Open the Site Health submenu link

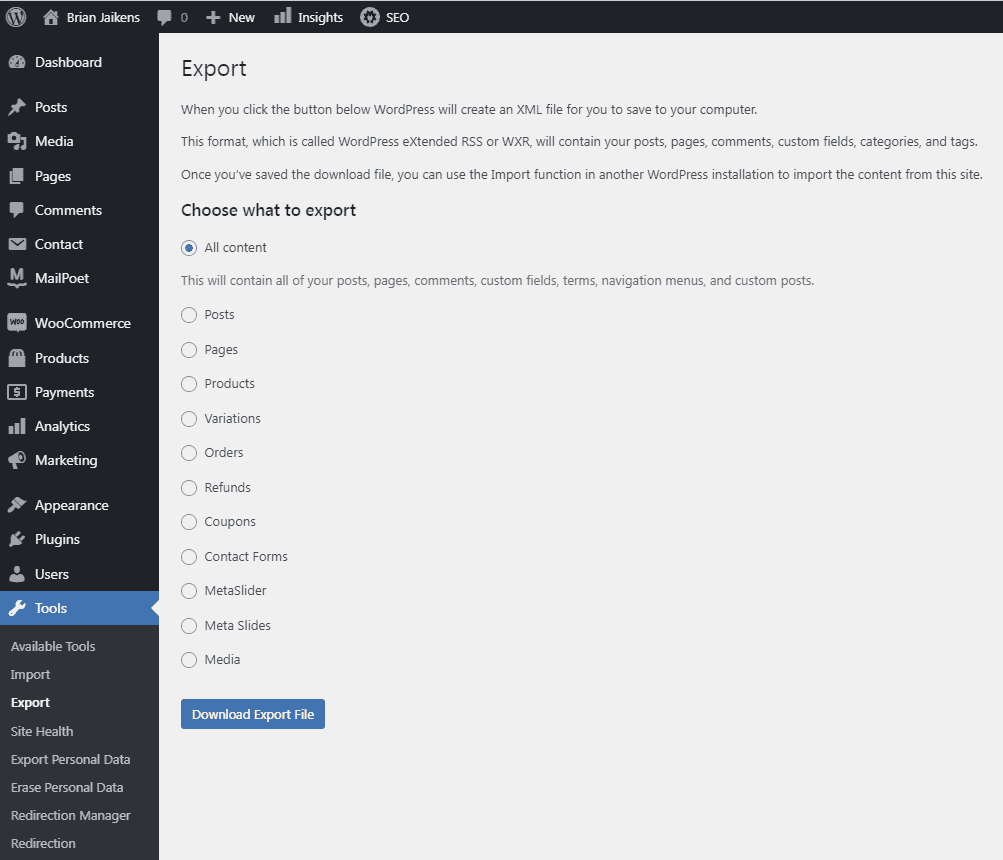tap(42, 731)
